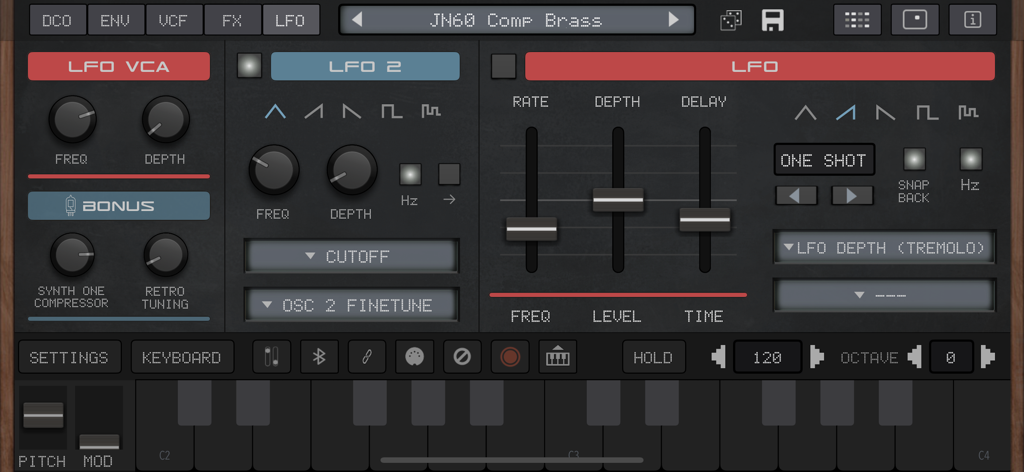Open SETTINGS

pos(69,357)
